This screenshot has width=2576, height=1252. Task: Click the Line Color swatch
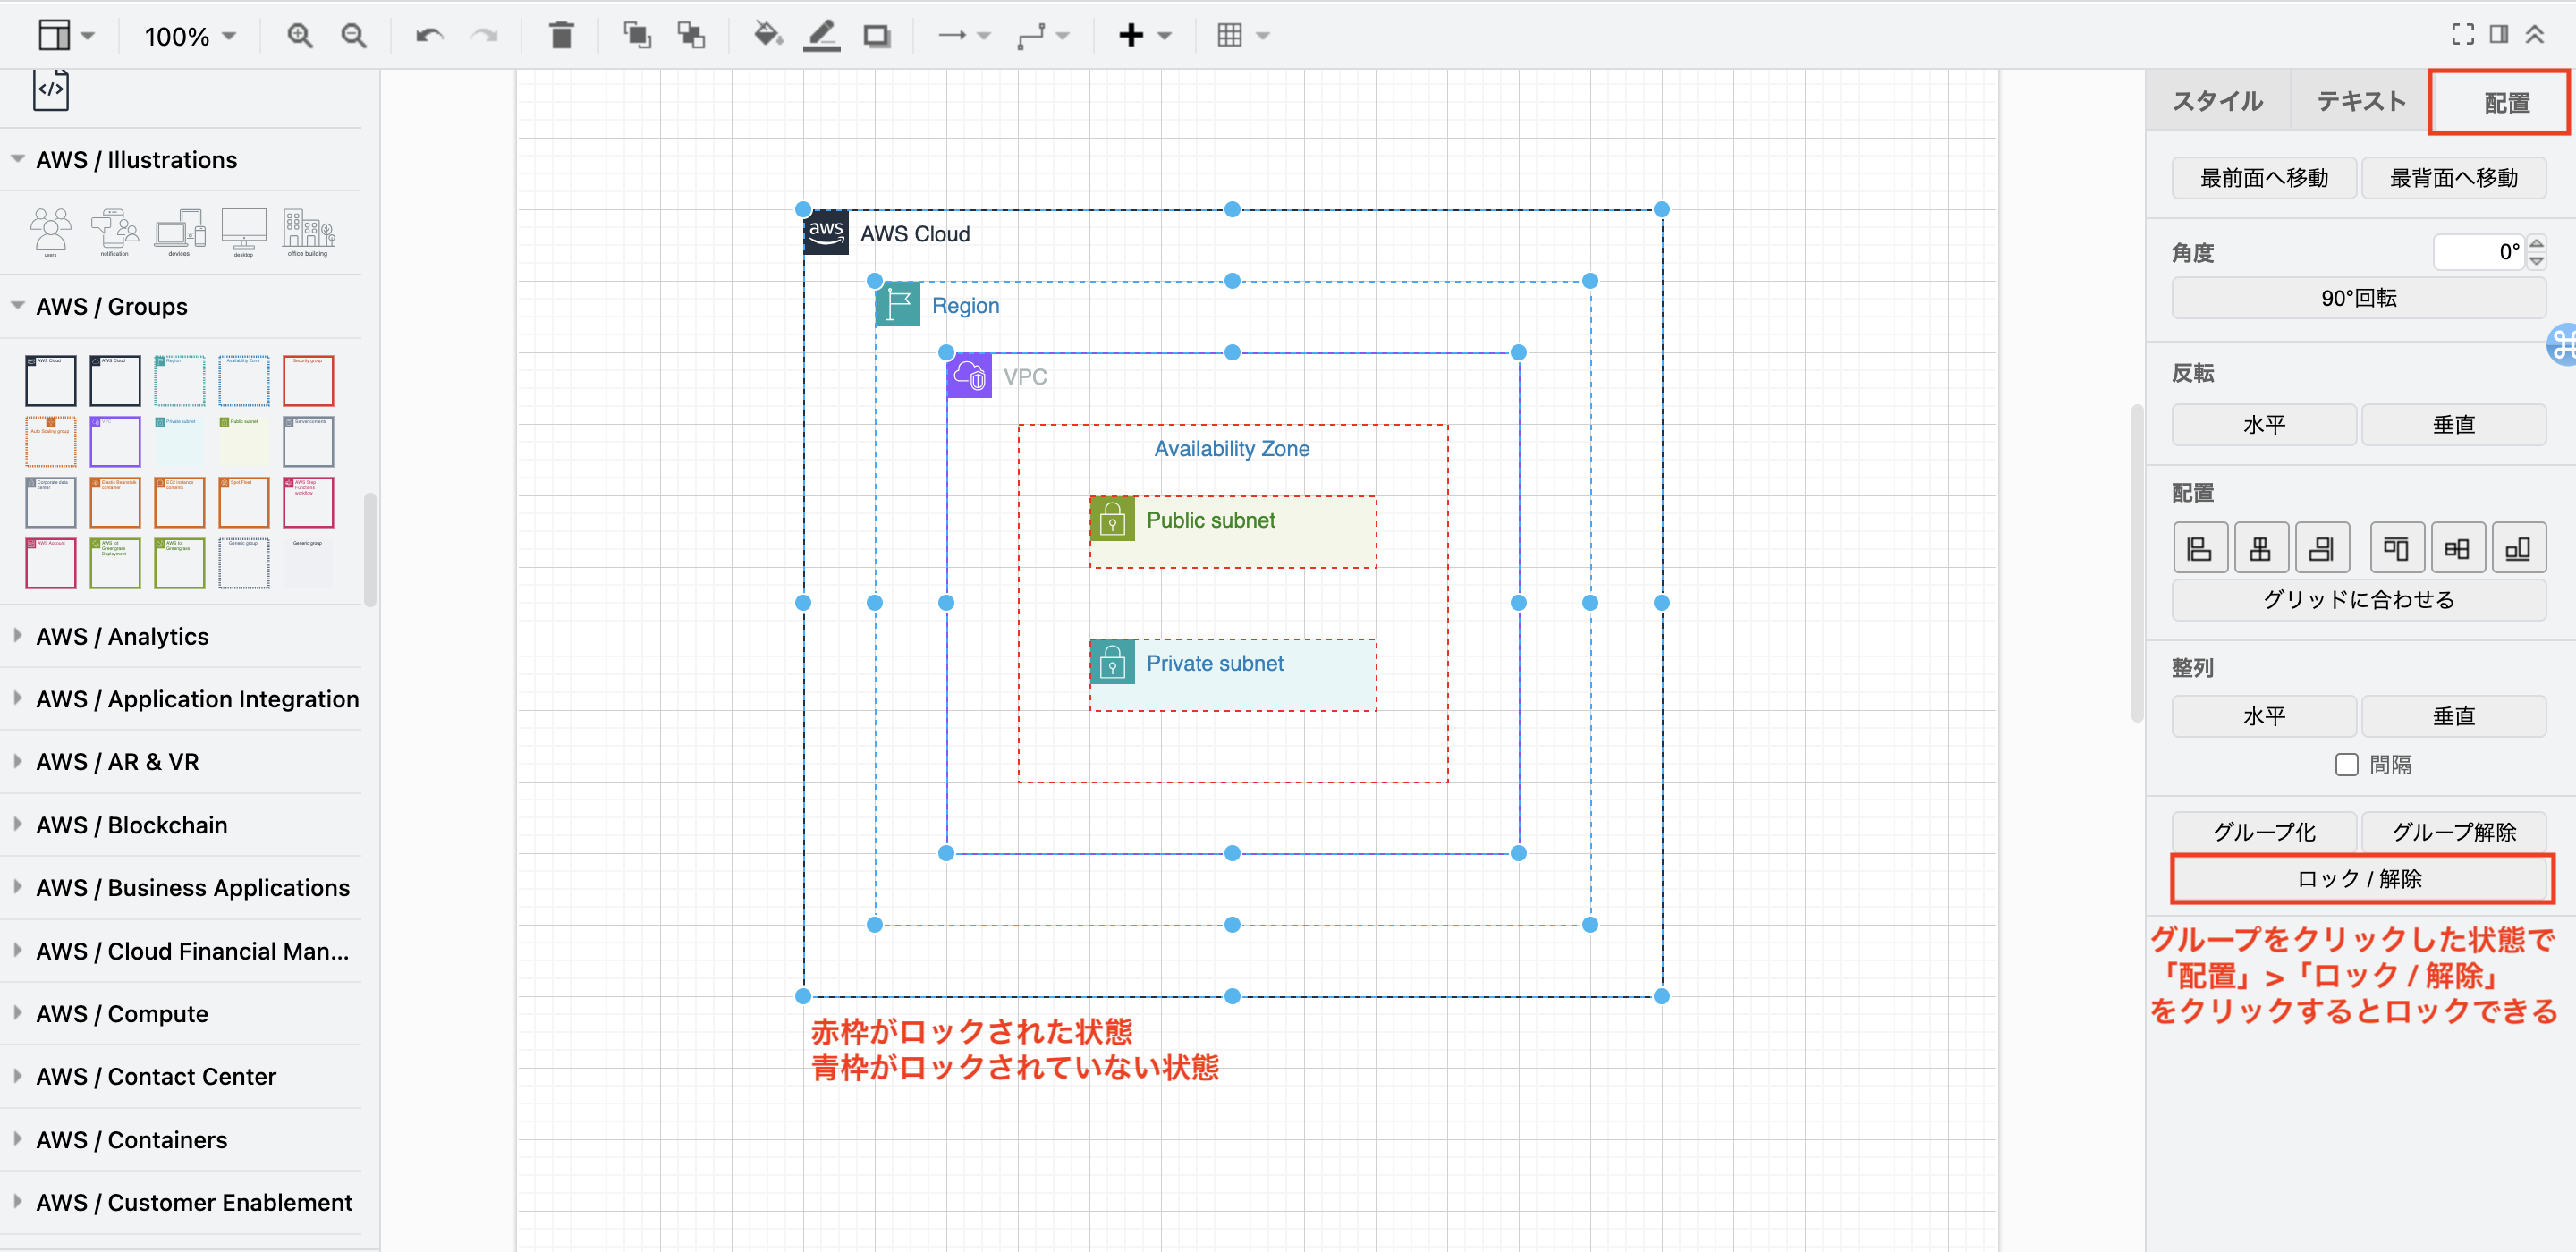821,35
